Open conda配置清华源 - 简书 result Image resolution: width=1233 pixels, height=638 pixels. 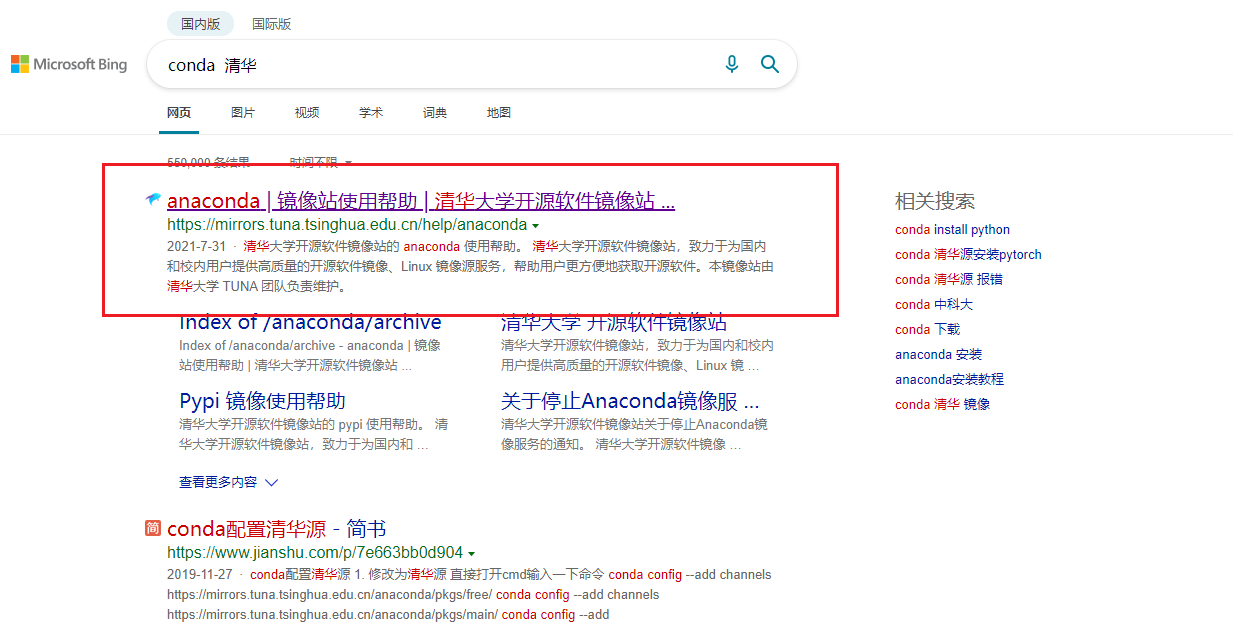tap(276, 528)
